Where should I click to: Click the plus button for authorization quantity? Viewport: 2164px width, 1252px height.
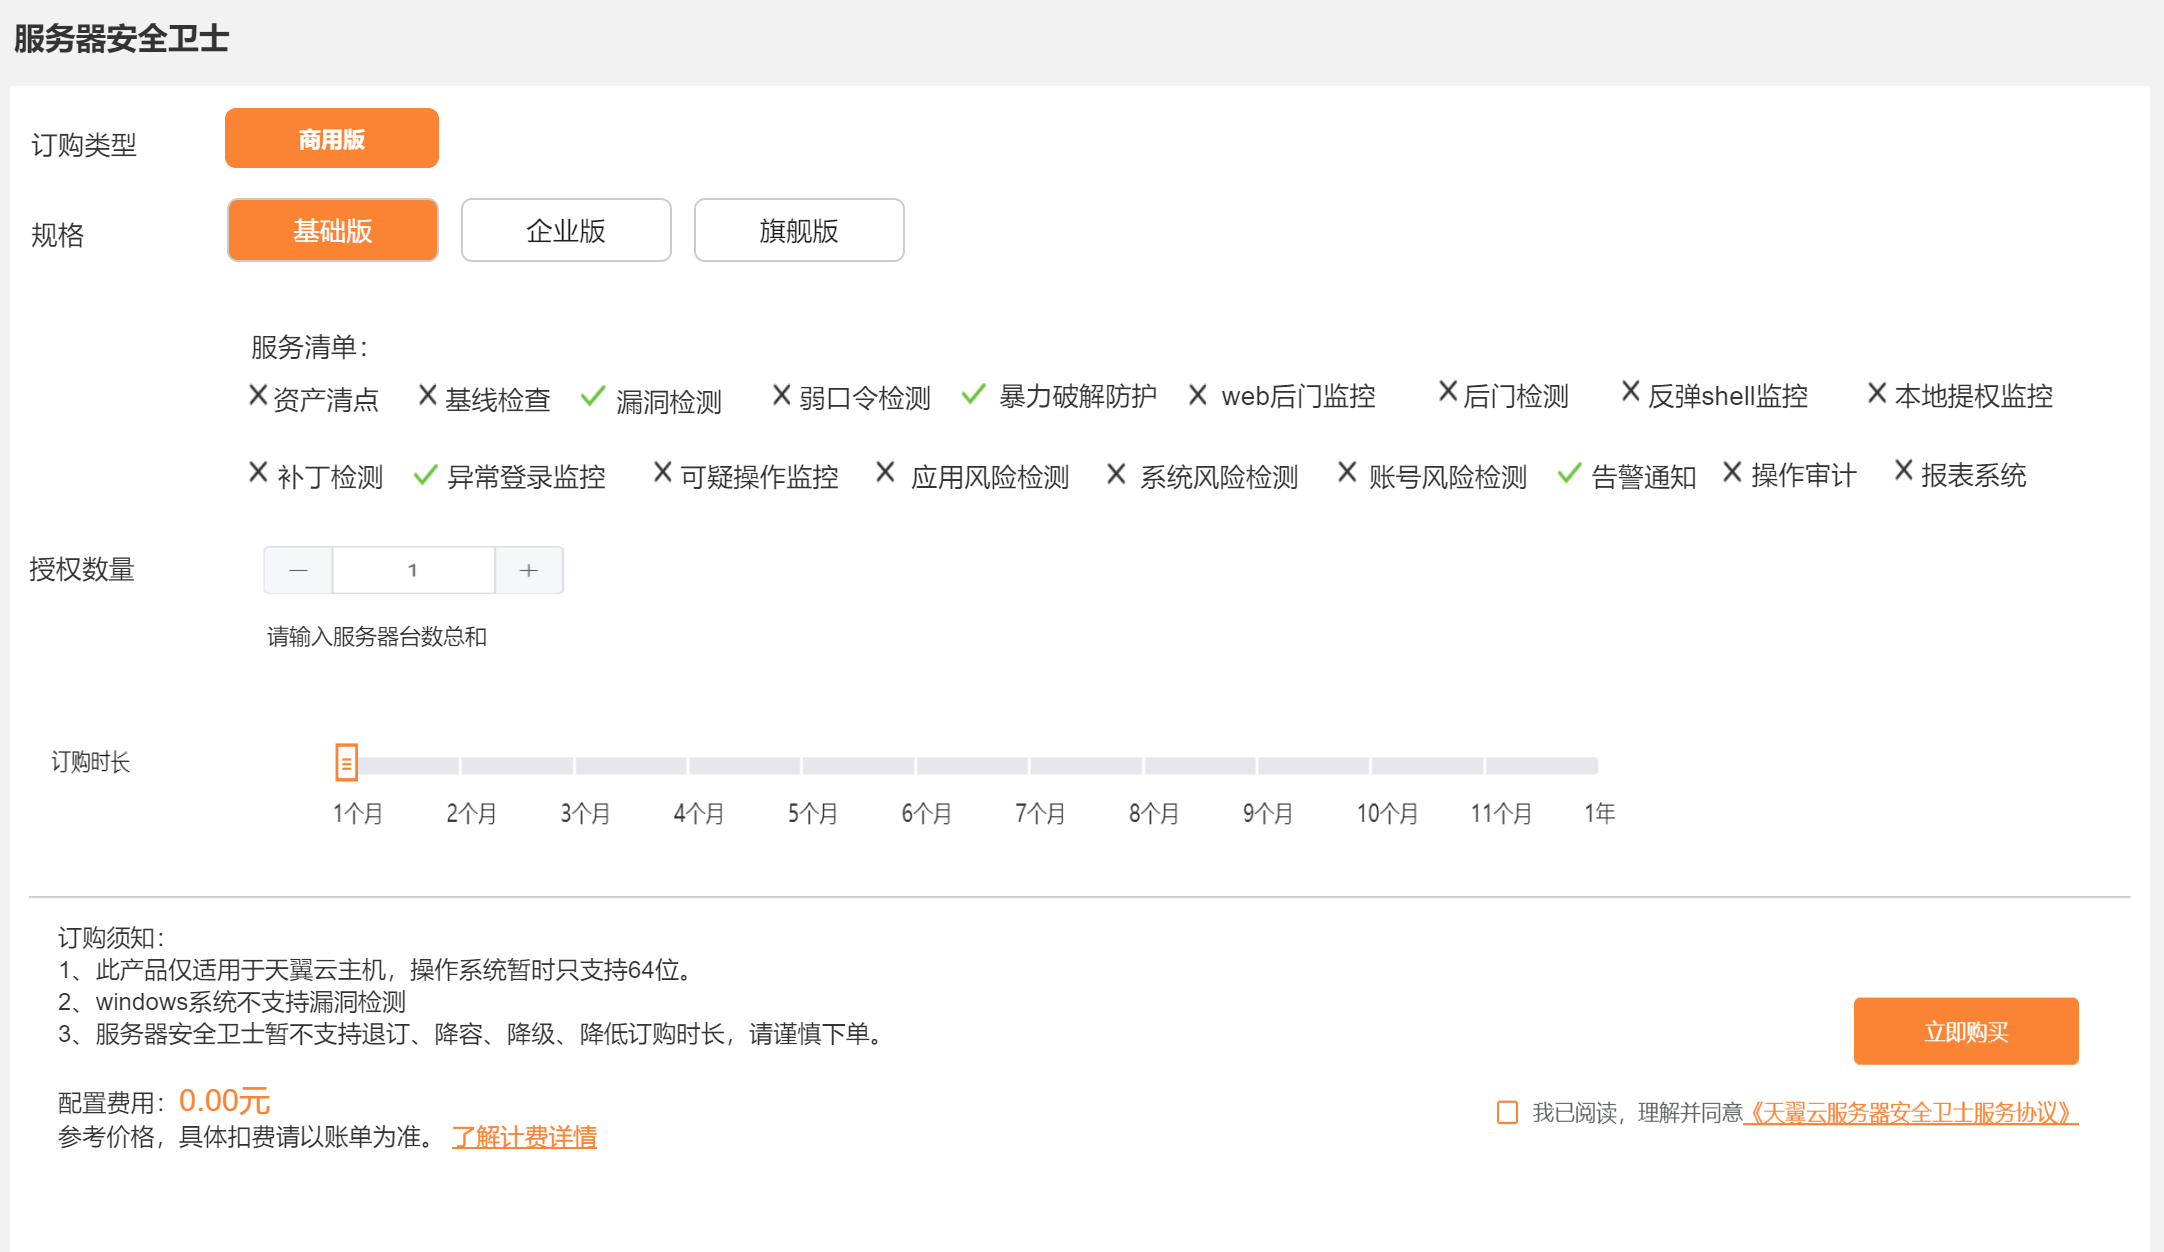click(529, 570)
